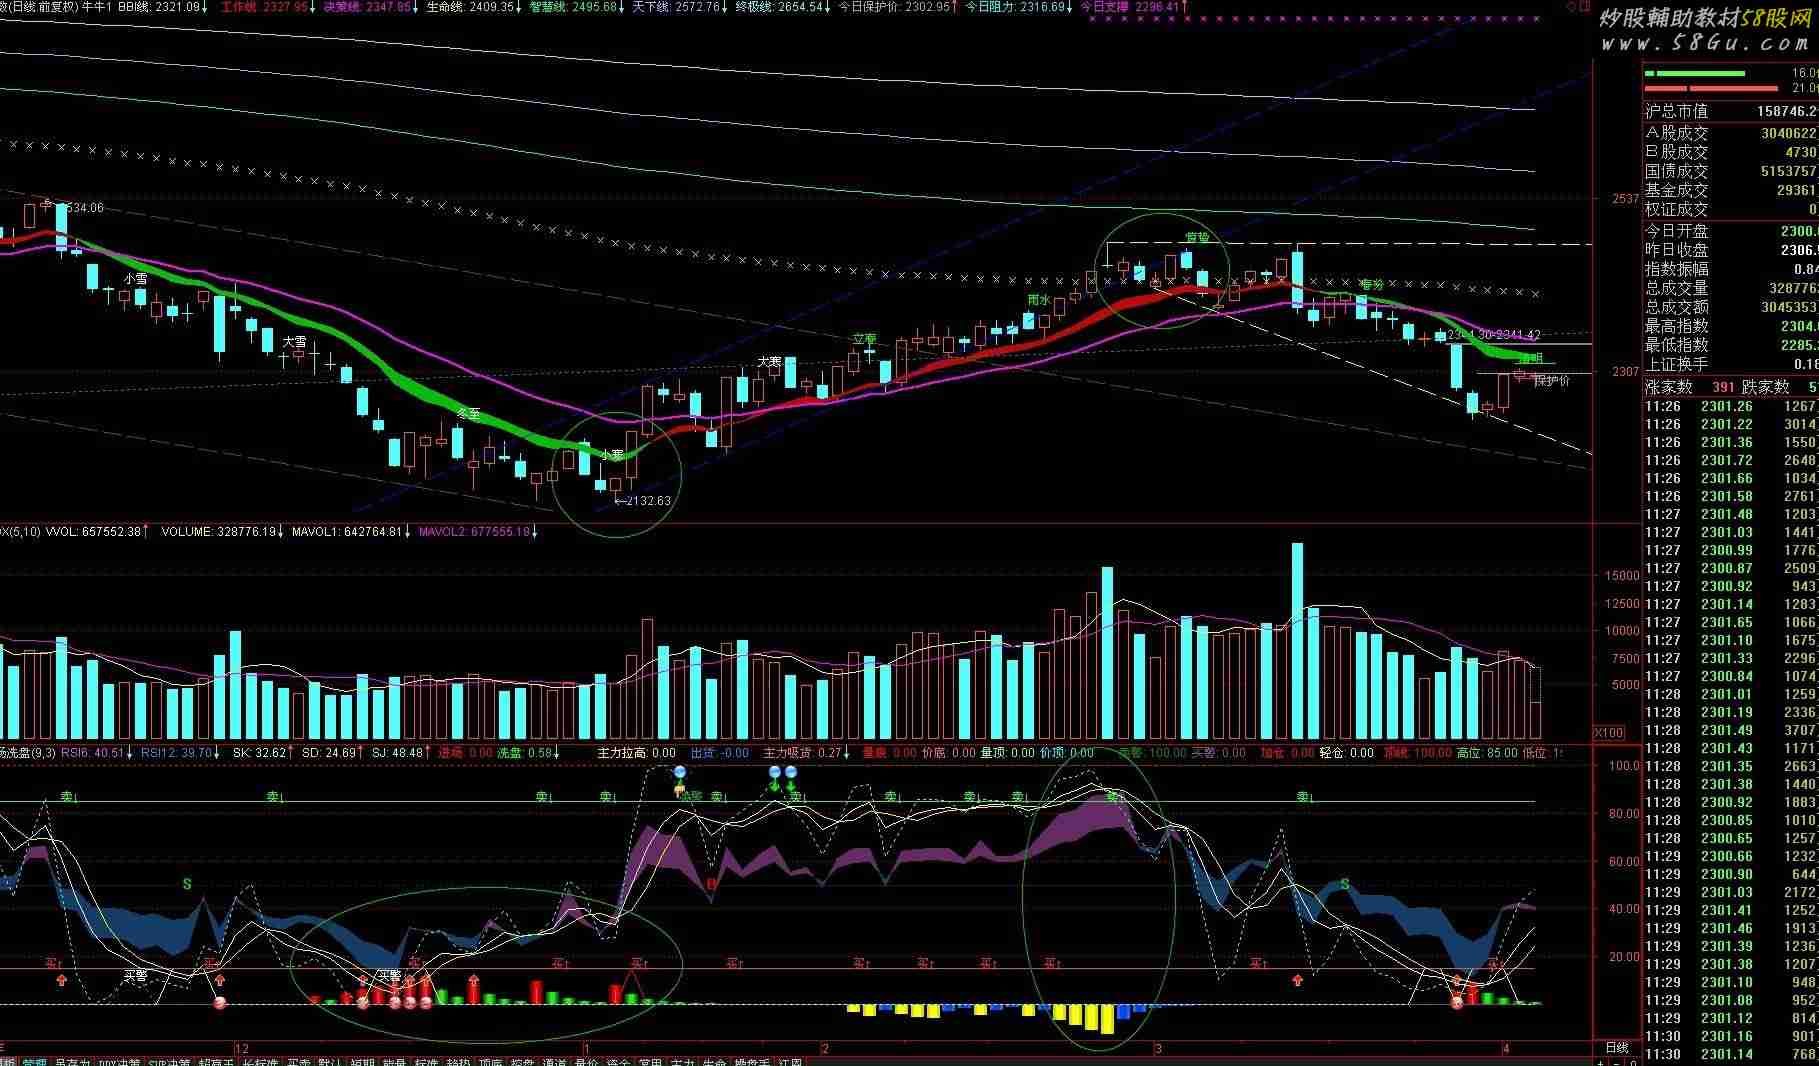The image size is (1819, 1066).
Task: Click the green 16.0 progress bar
Action: (1695, 73)
